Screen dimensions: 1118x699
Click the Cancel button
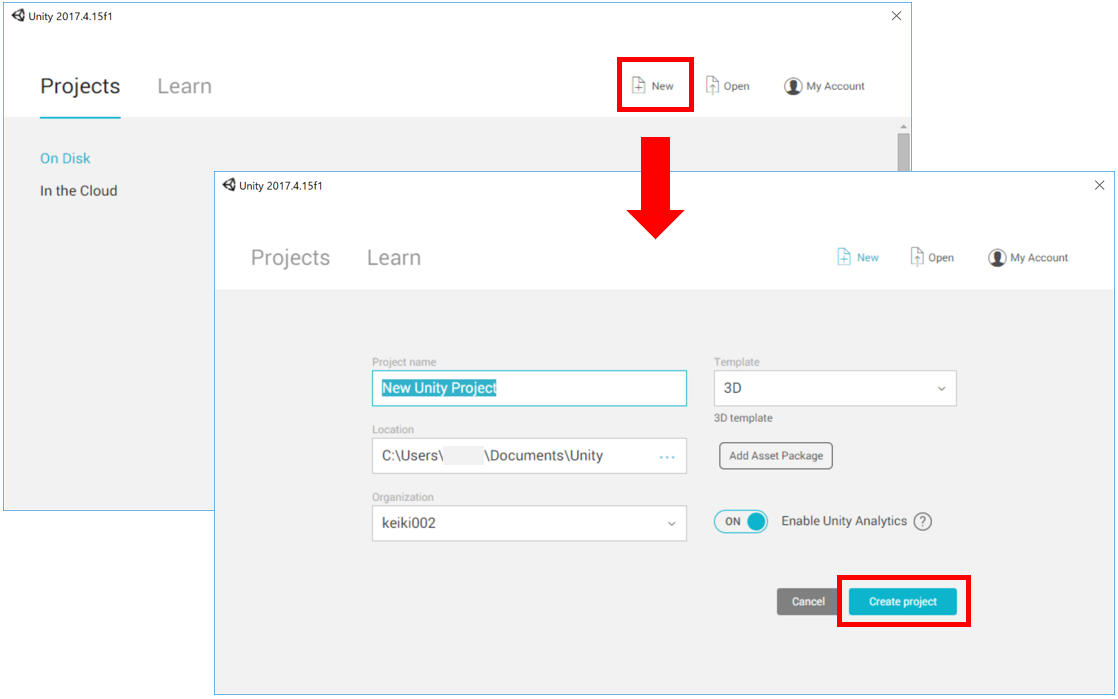pos(808,601)
